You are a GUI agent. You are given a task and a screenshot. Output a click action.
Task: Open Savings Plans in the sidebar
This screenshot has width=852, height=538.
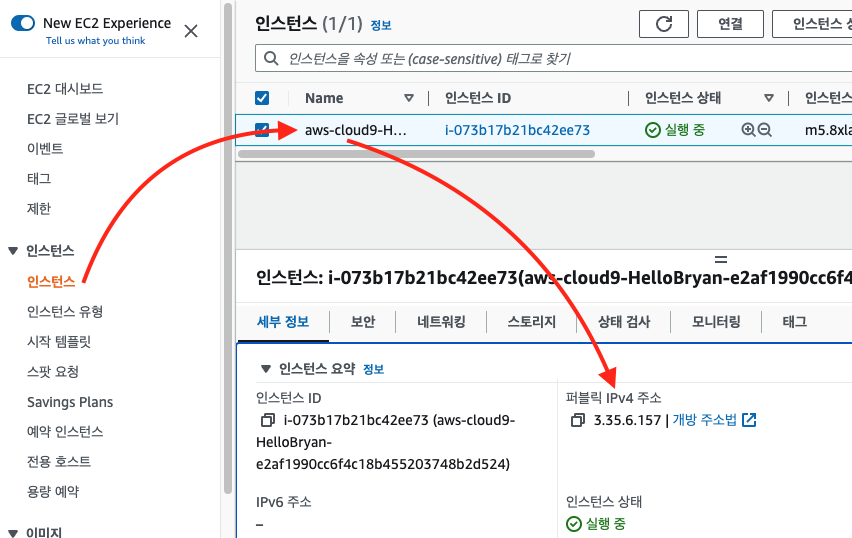70,402
